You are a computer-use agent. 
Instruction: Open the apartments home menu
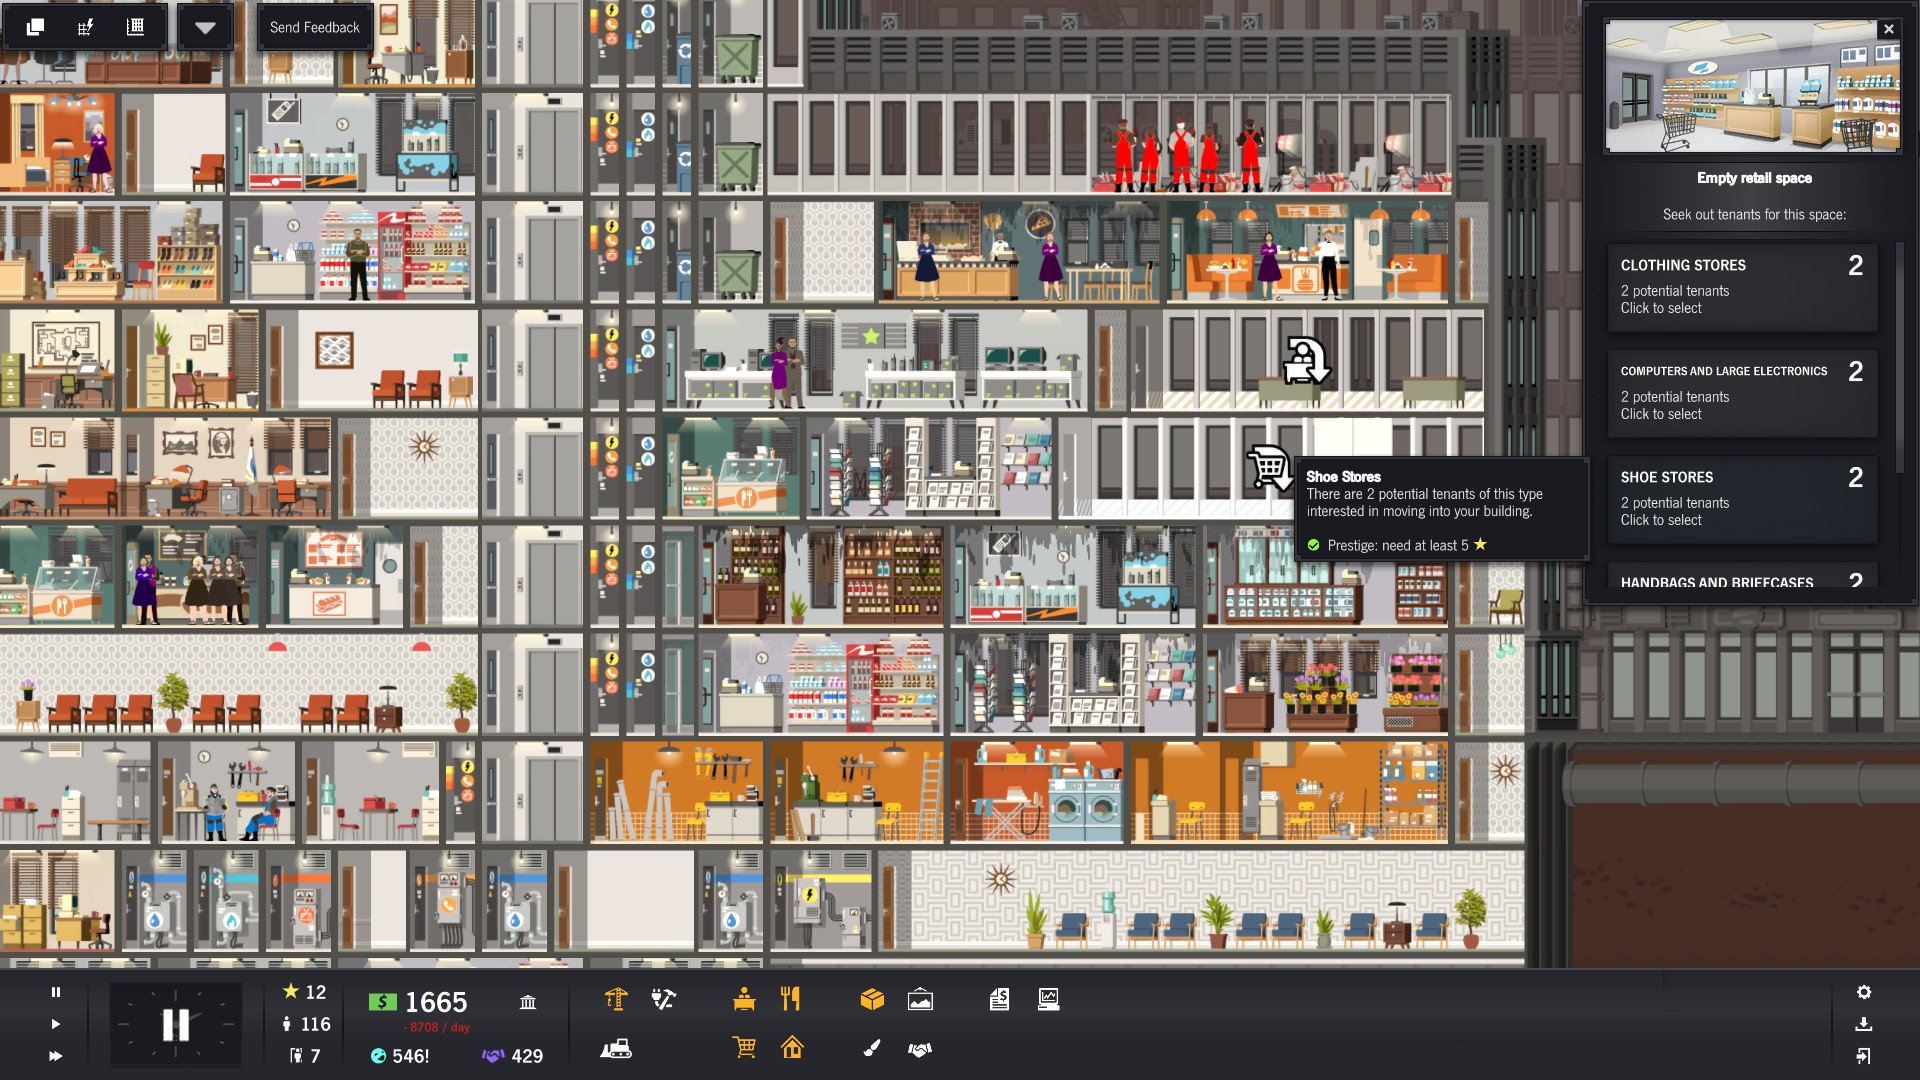(791, 1050)
